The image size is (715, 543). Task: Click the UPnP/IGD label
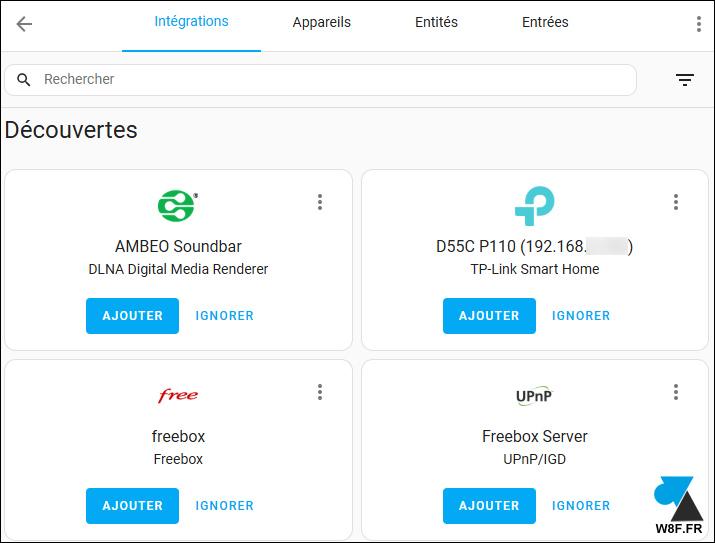tap(534, 459)
